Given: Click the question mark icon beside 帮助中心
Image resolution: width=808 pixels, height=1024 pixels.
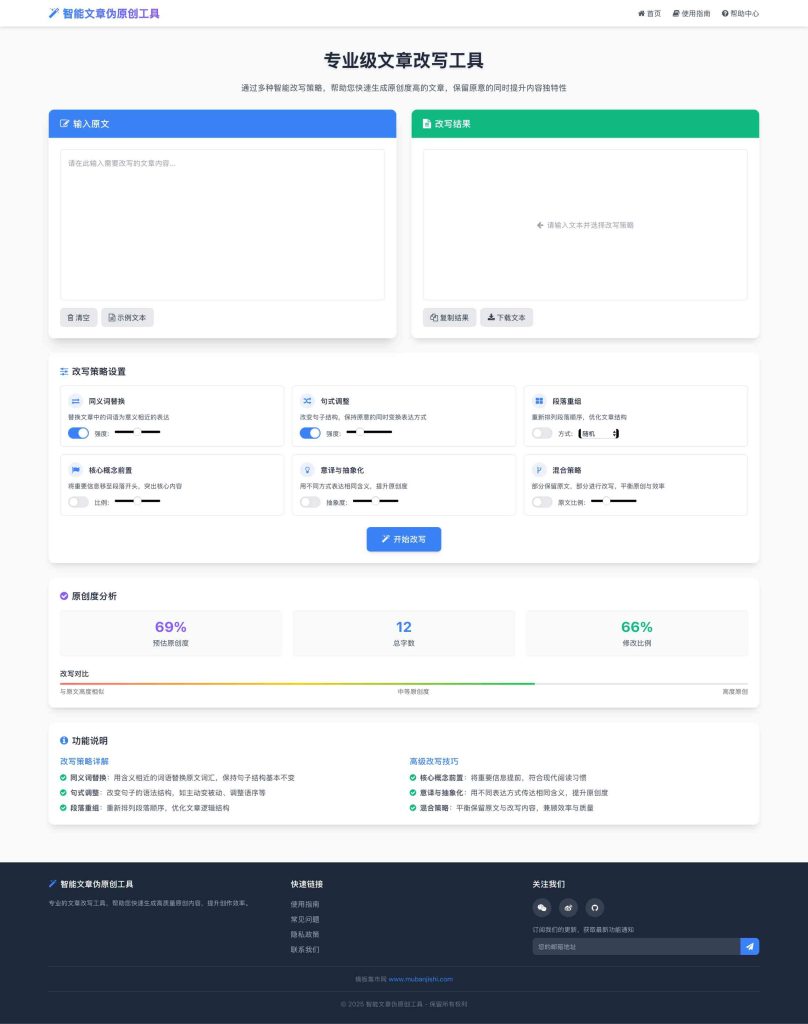Looking at the screenshot, I should 725,14.
